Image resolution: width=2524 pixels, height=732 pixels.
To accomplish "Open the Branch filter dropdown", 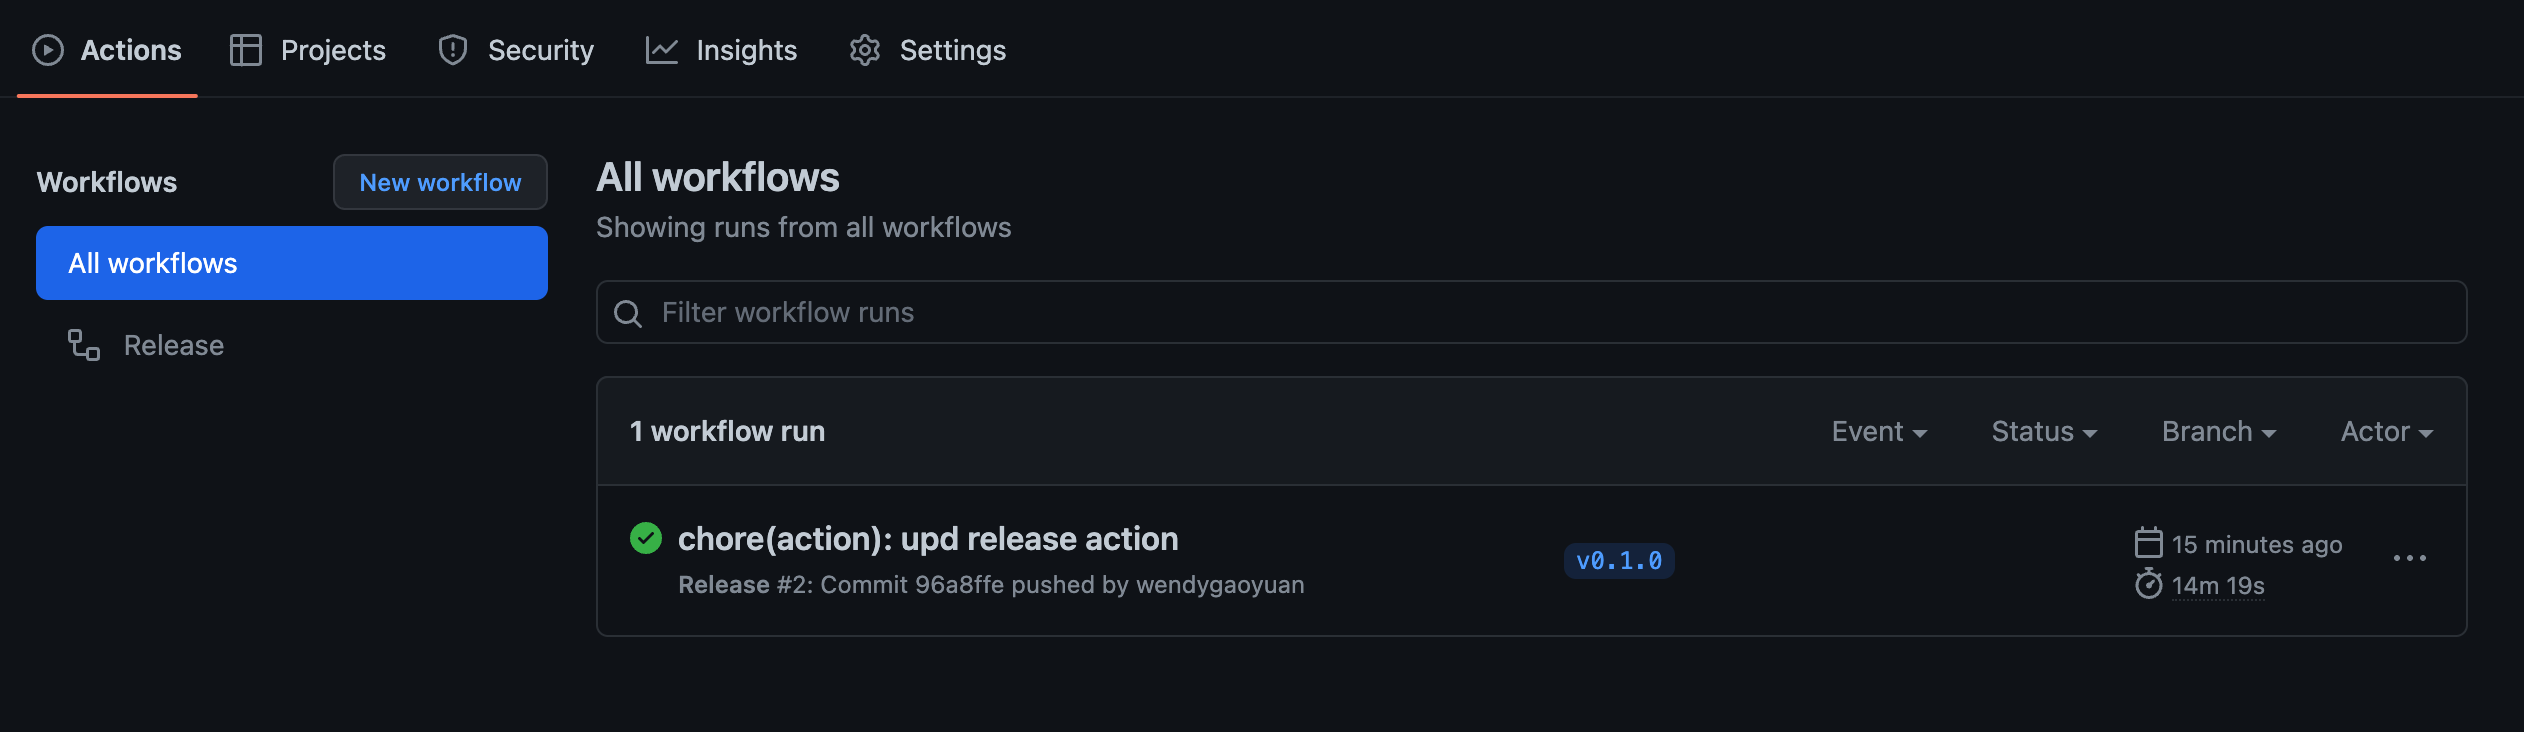I will [x=2218, y=432].
